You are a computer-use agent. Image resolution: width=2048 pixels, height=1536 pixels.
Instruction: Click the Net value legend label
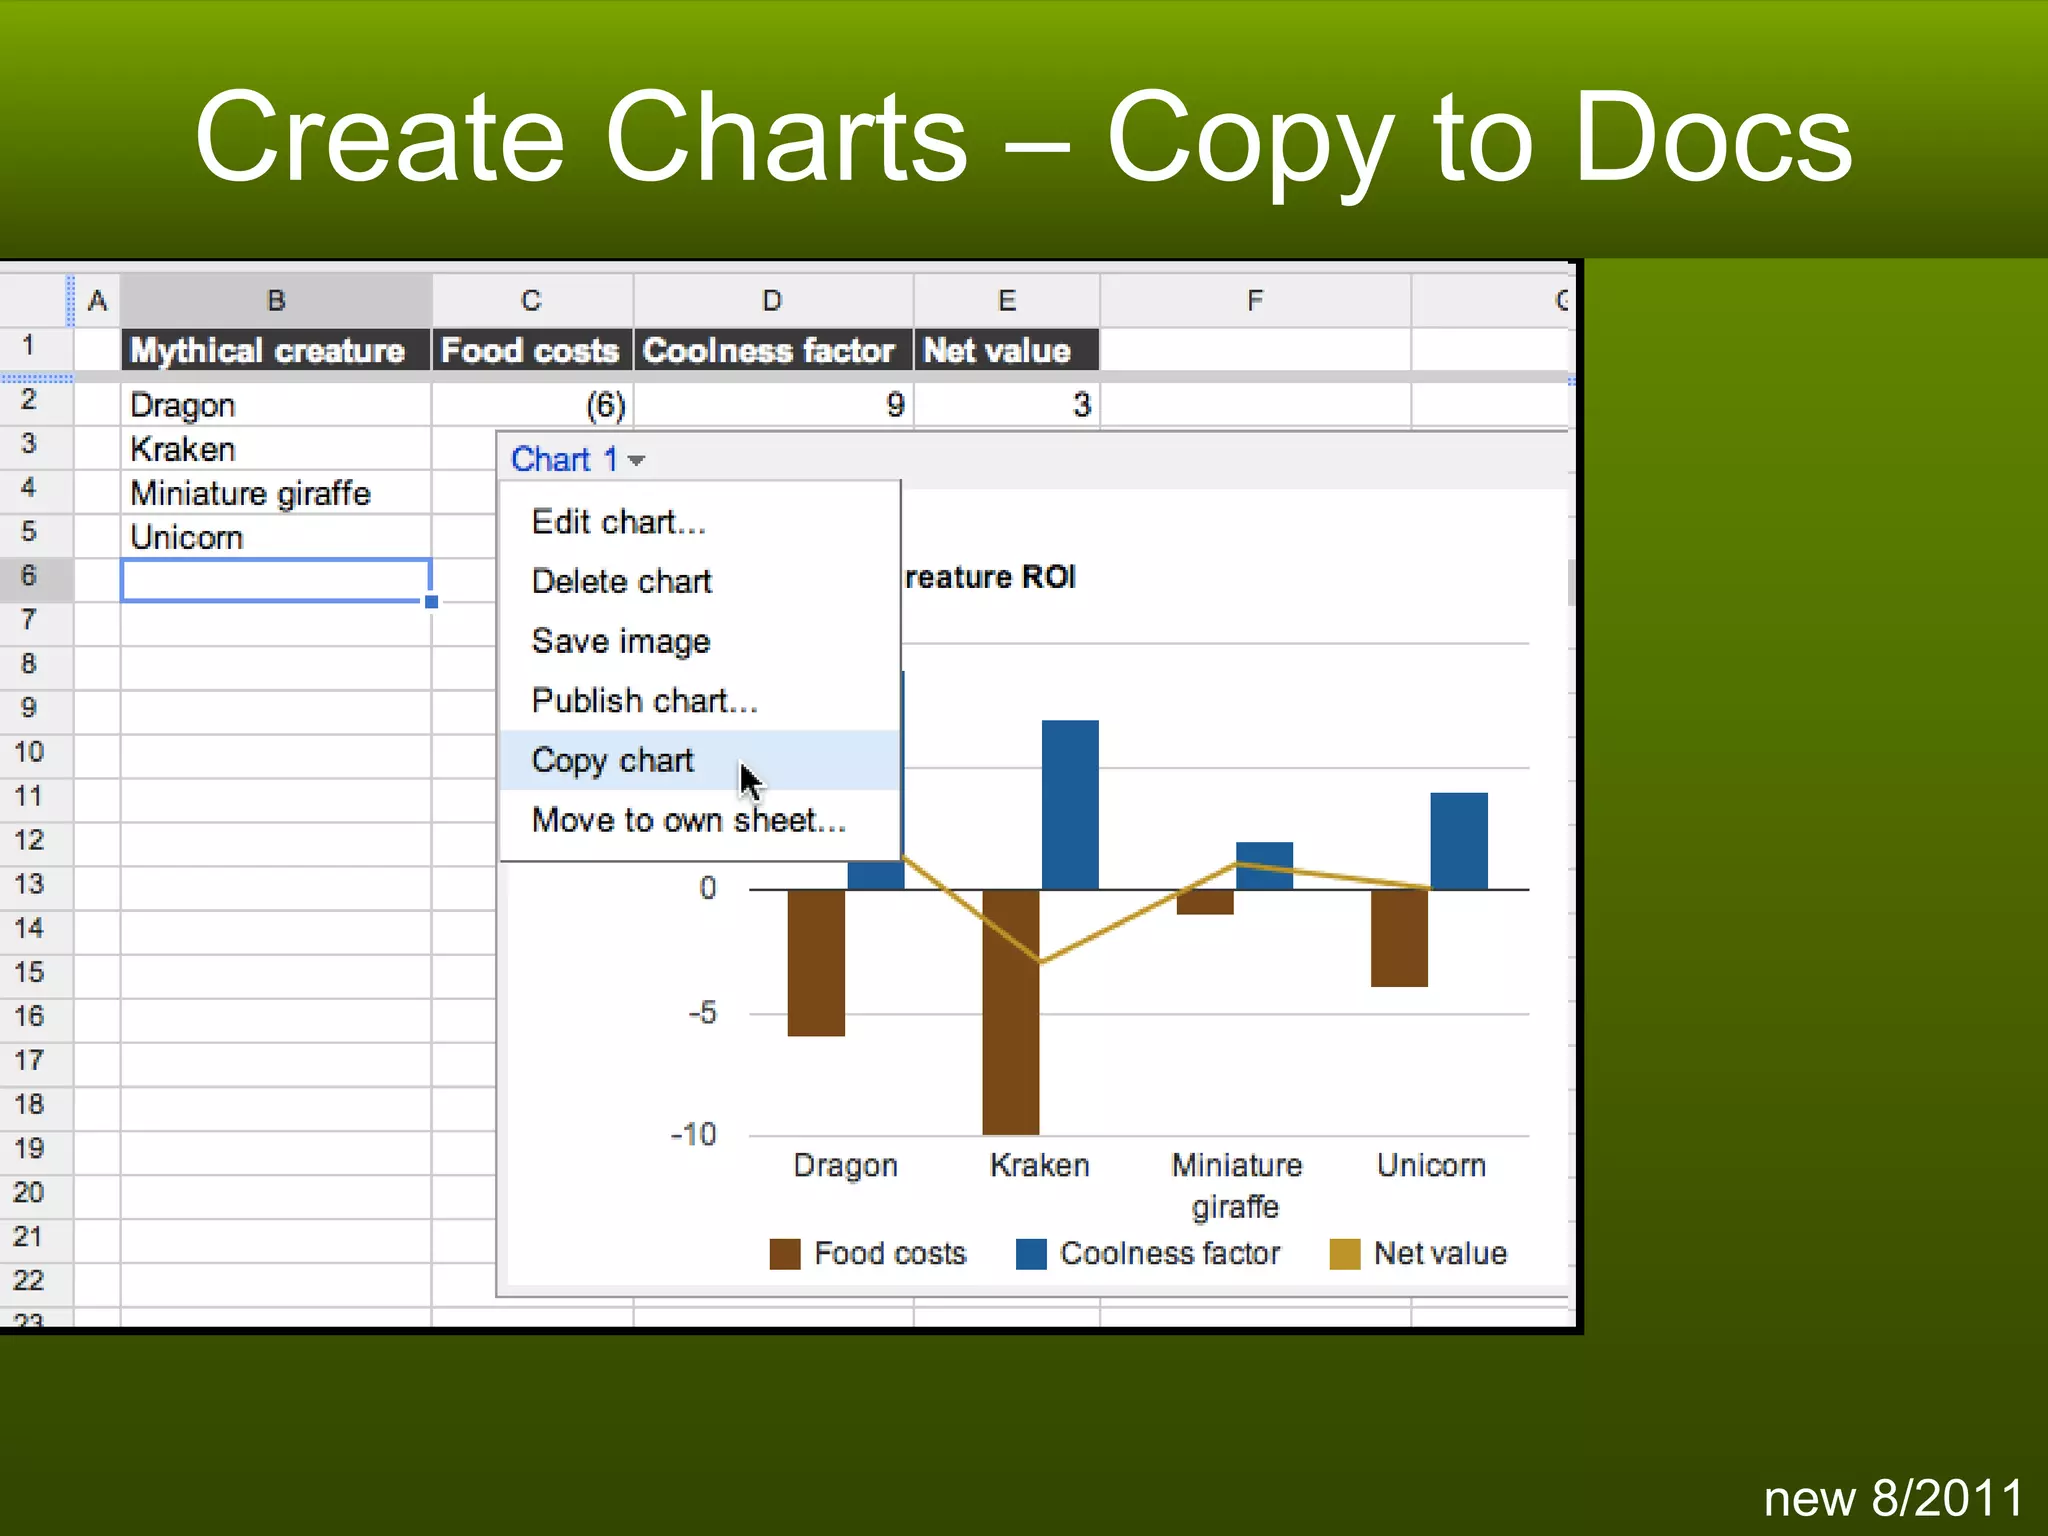(x=1440, y=1254)
